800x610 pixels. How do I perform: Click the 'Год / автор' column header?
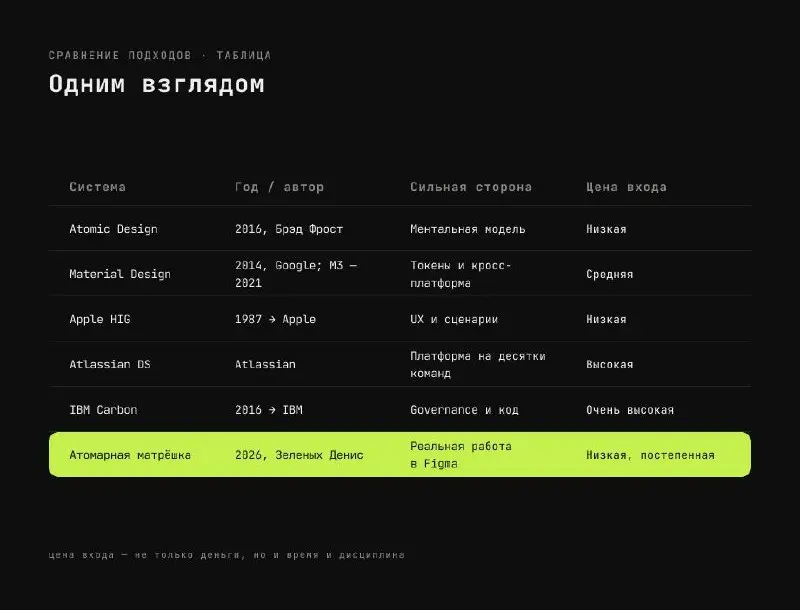(279, 187)
